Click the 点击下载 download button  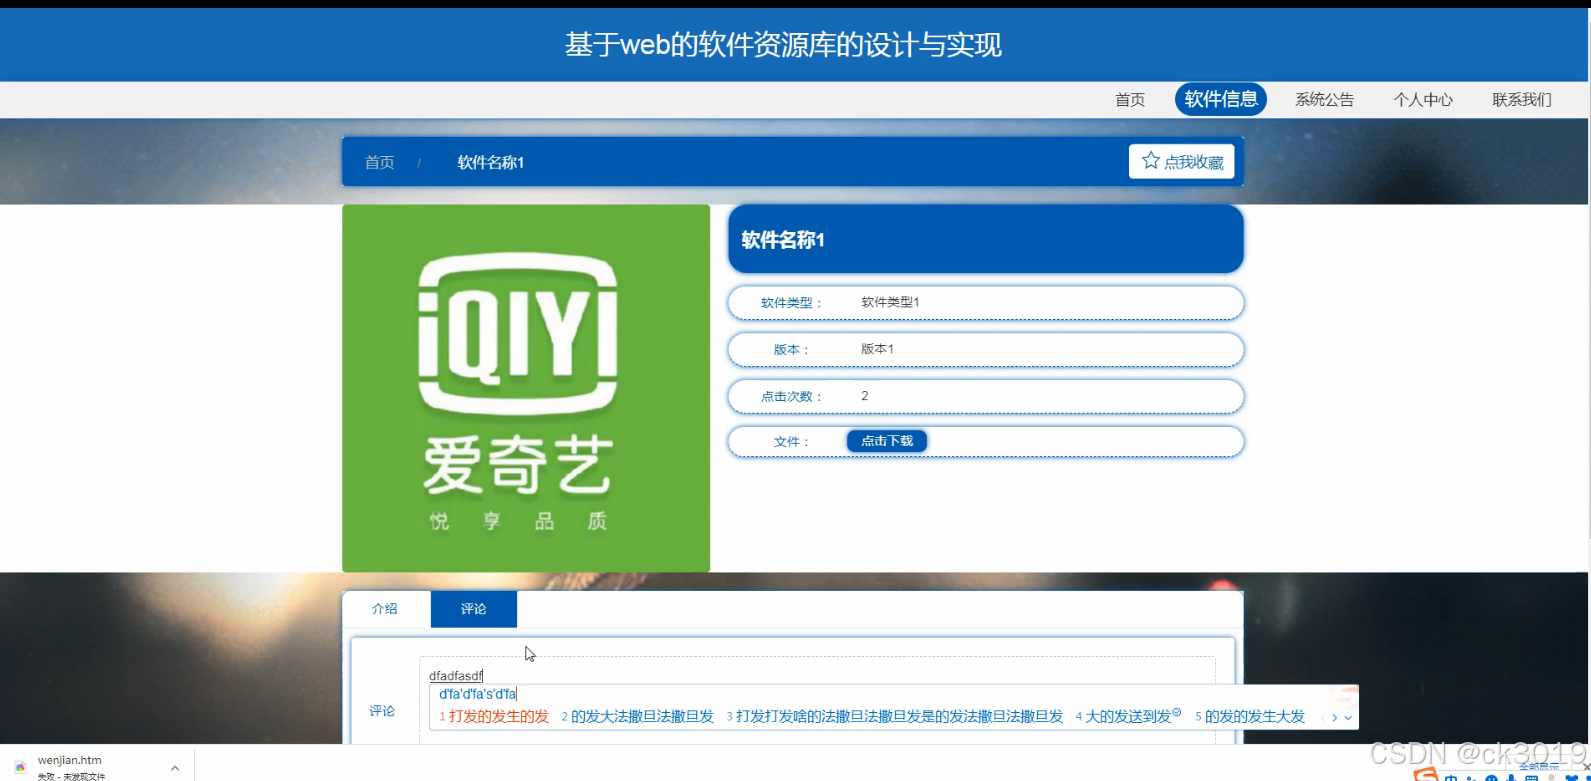(x=887, y=441)
